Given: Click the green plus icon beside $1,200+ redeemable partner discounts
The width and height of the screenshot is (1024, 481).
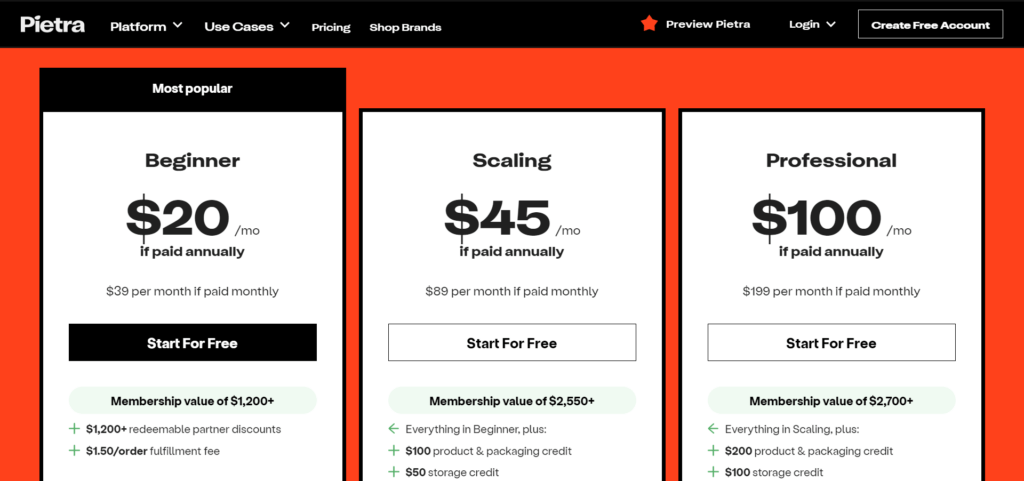Looking at the screenshot, I should pyautogui.click(x=74, y=429).
